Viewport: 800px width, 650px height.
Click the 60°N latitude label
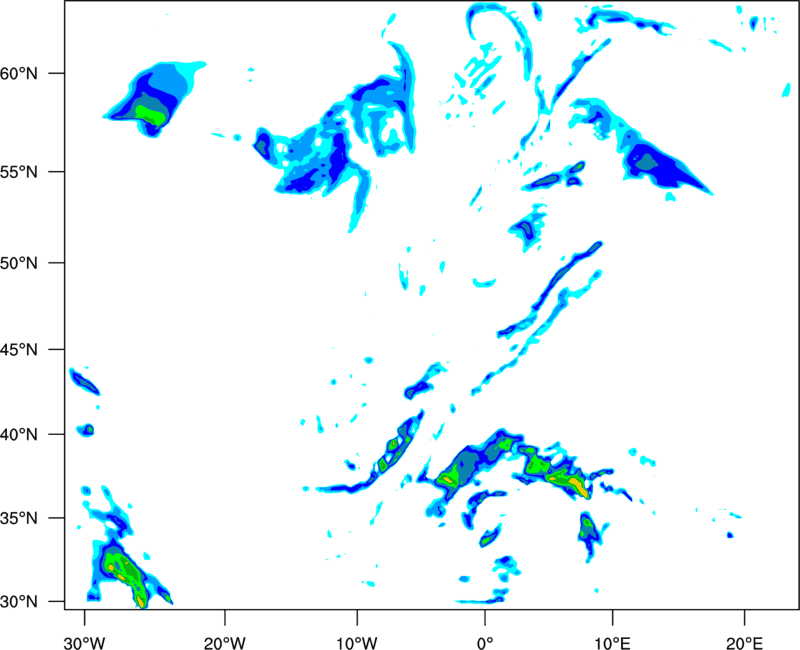19,73
